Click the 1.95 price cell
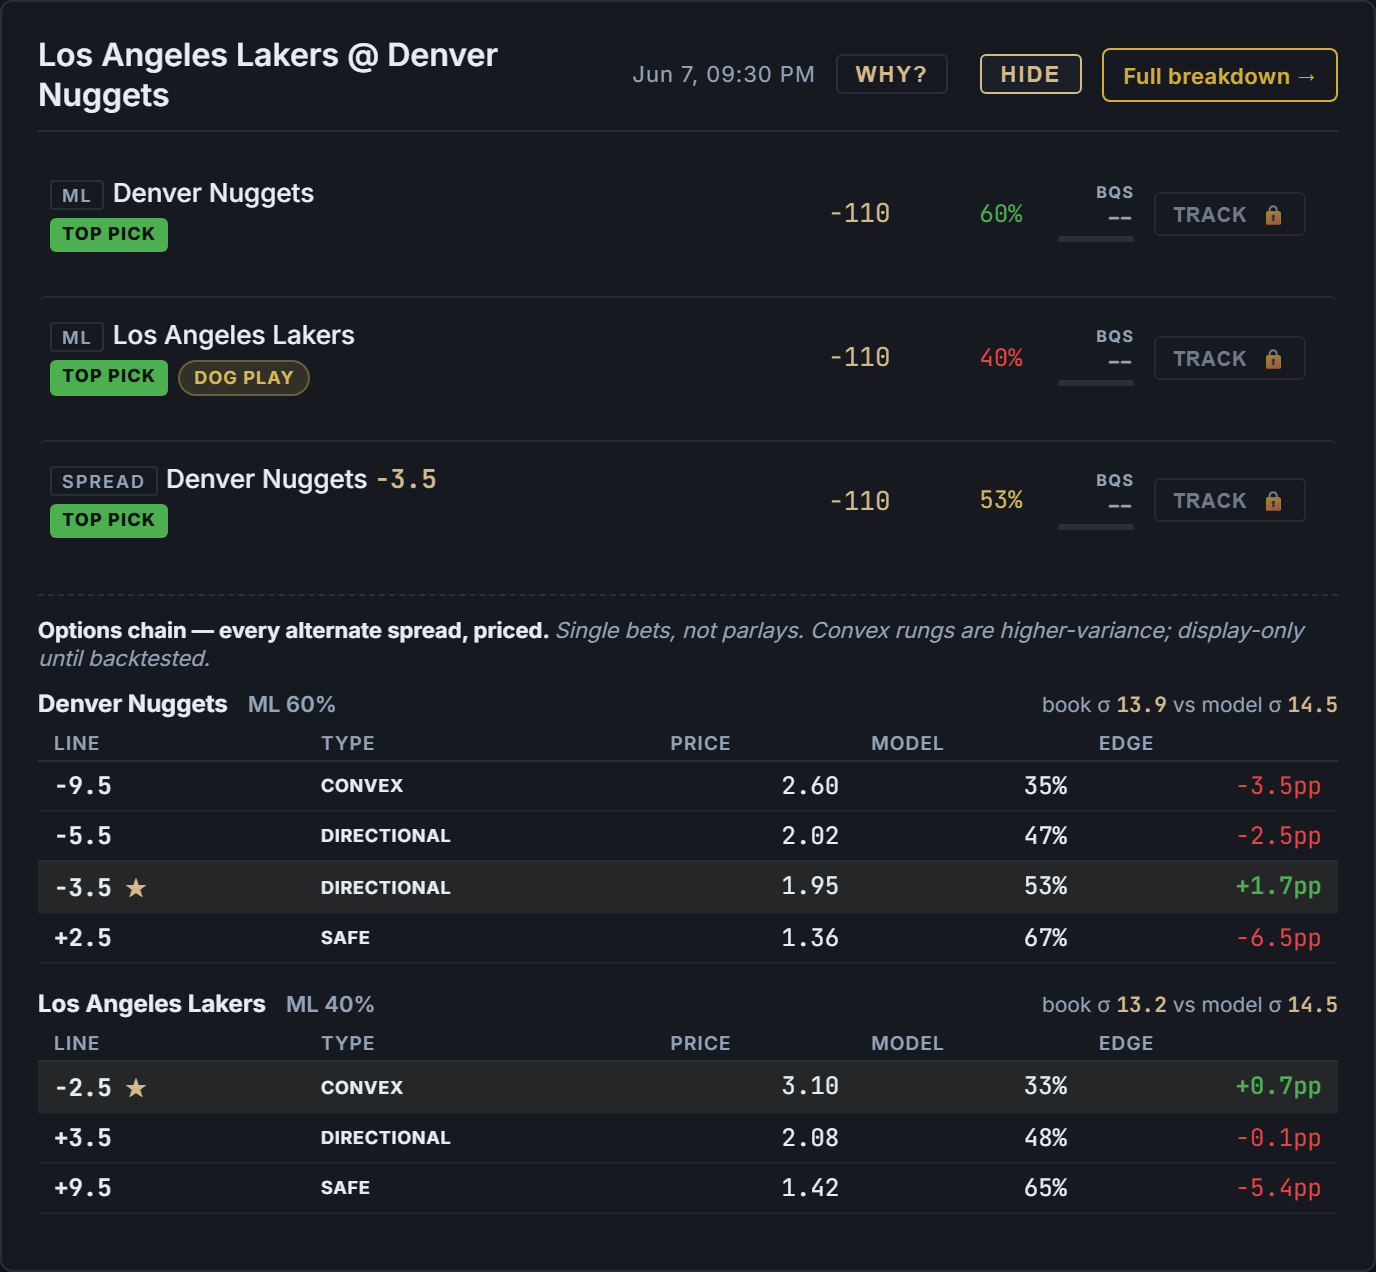1376x1272 pixels. point(810,886)
